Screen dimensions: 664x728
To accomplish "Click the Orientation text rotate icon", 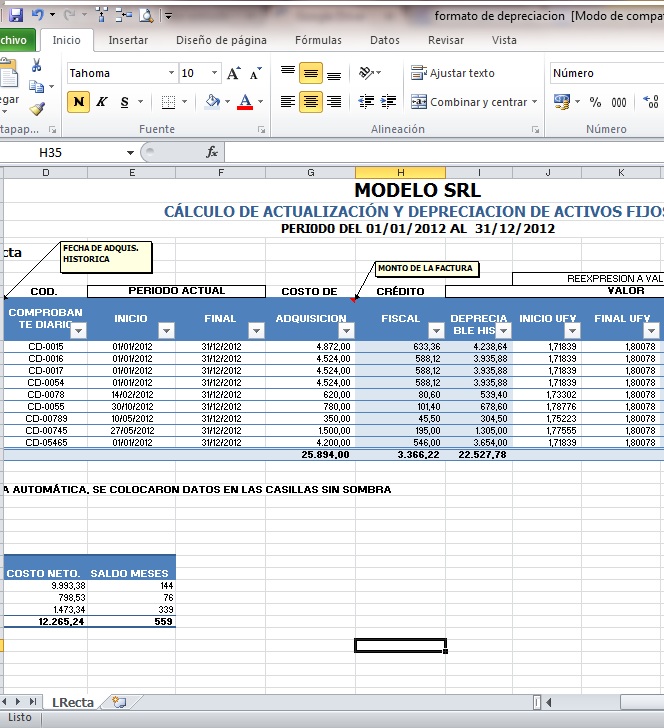I will click(x=366, y=73).
